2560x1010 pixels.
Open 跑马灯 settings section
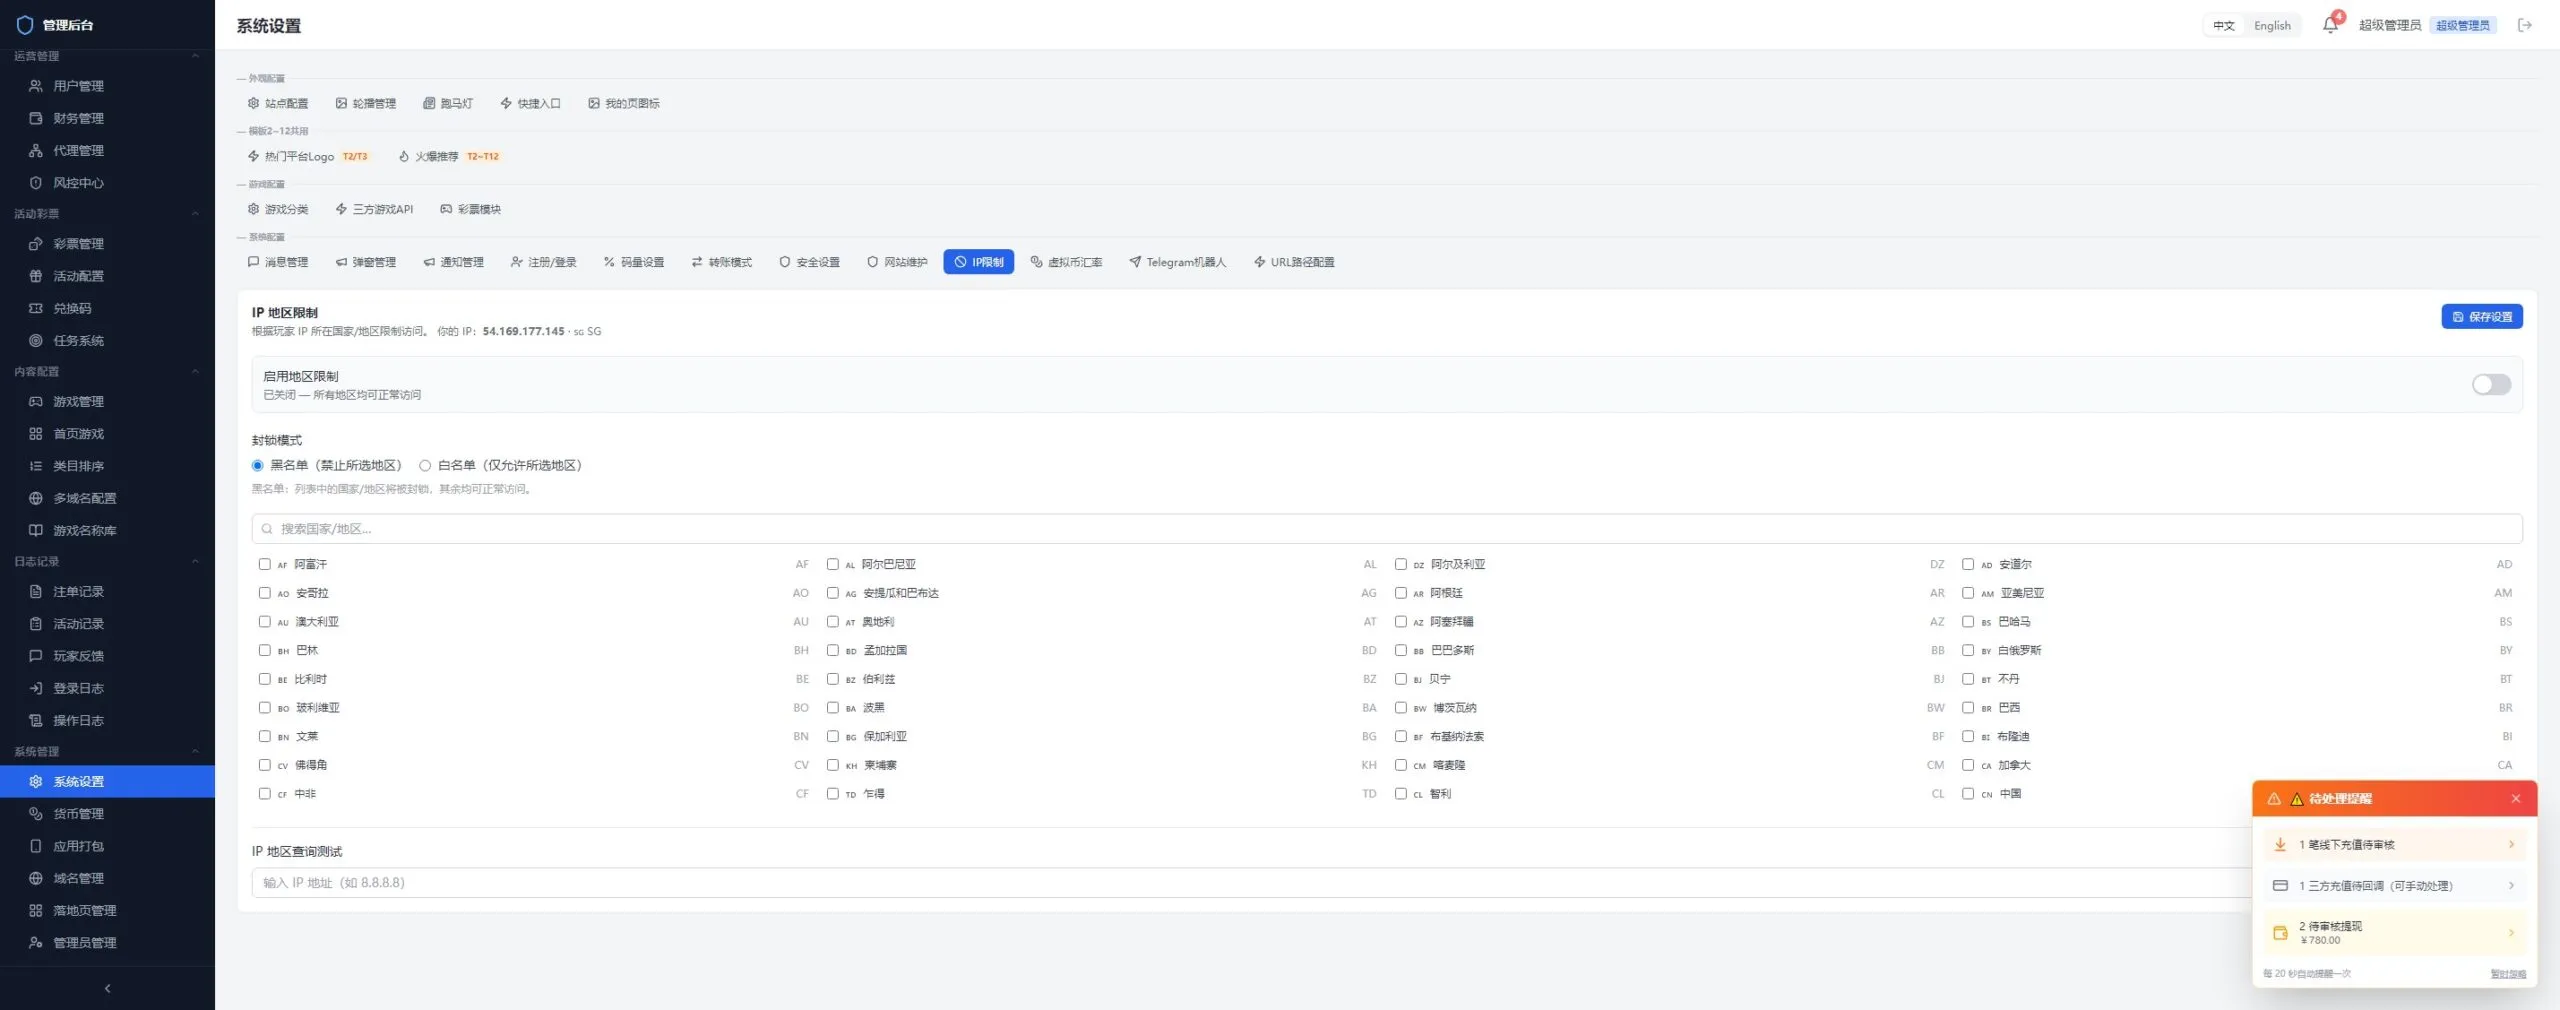coord(448,103)
